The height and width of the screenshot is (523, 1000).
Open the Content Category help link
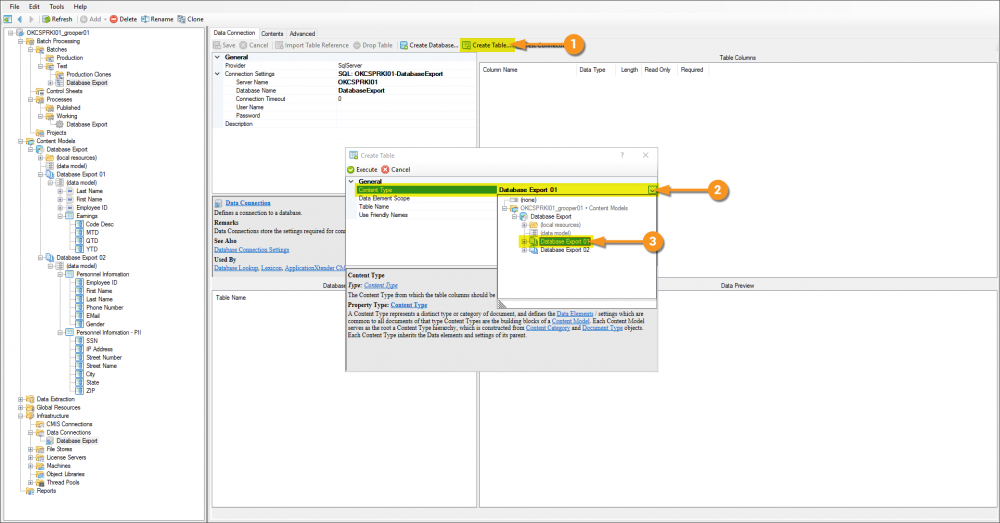coord(547,328)
